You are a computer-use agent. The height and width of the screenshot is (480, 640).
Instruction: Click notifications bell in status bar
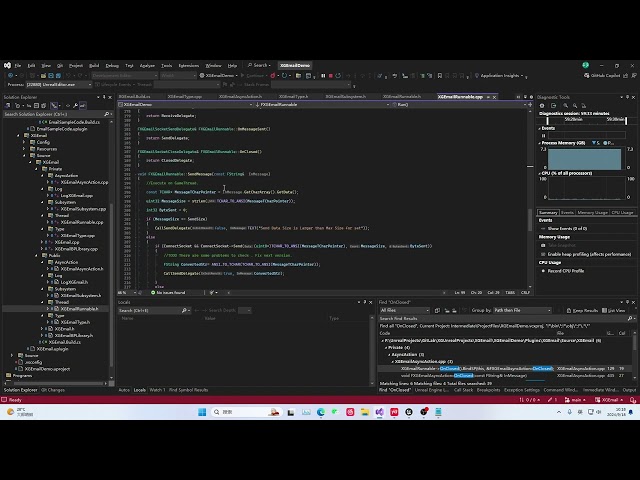[x=633, y=400]
